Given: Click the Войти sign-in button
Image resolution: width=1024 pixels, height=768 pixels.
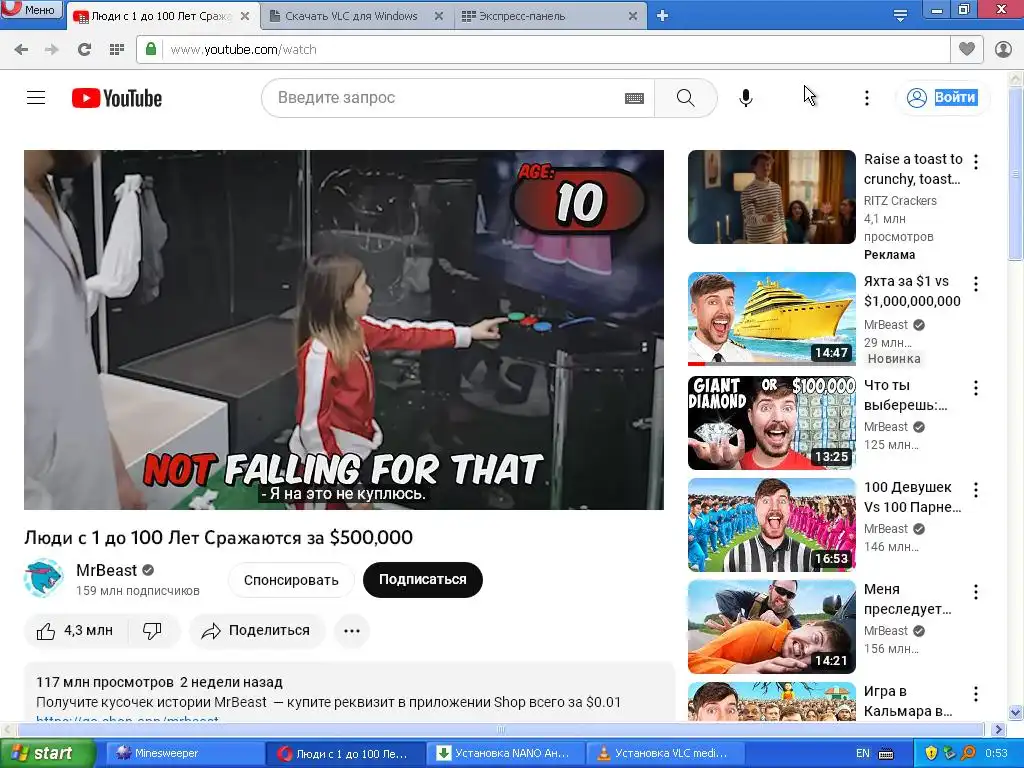Looking at the screenshot, I should (944, 98).
